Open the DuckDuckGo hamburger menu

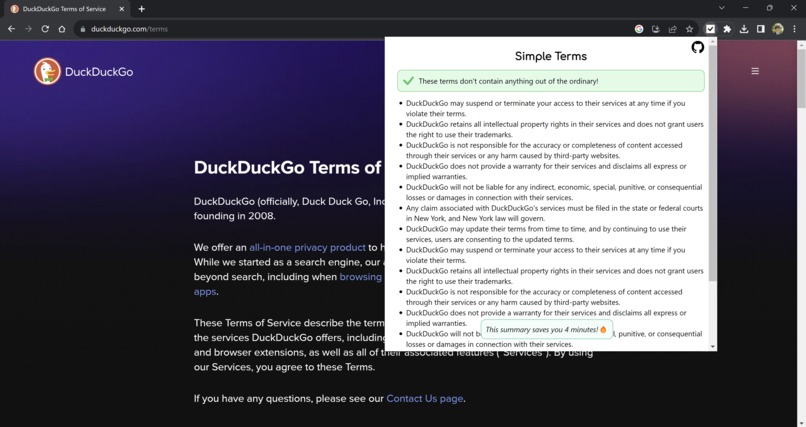pyautogui.click(x=755, y=71)
